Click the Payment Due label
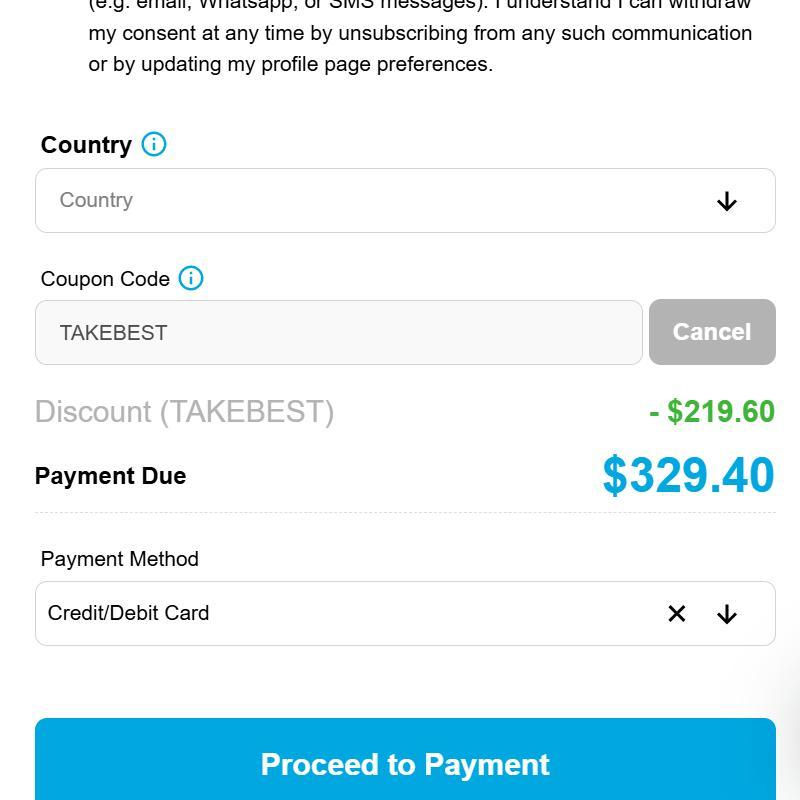800x800 pixels. pyautogui.click(x=110, y=476)
